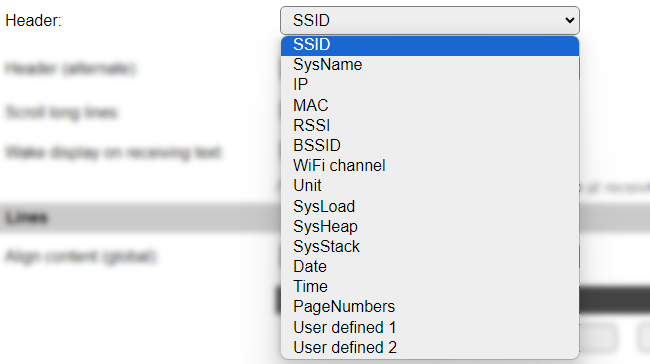This screenshot has width=650, height=364.
Task: Open the Header dropdown showing SSID
Action: click(x=430, y=20)
